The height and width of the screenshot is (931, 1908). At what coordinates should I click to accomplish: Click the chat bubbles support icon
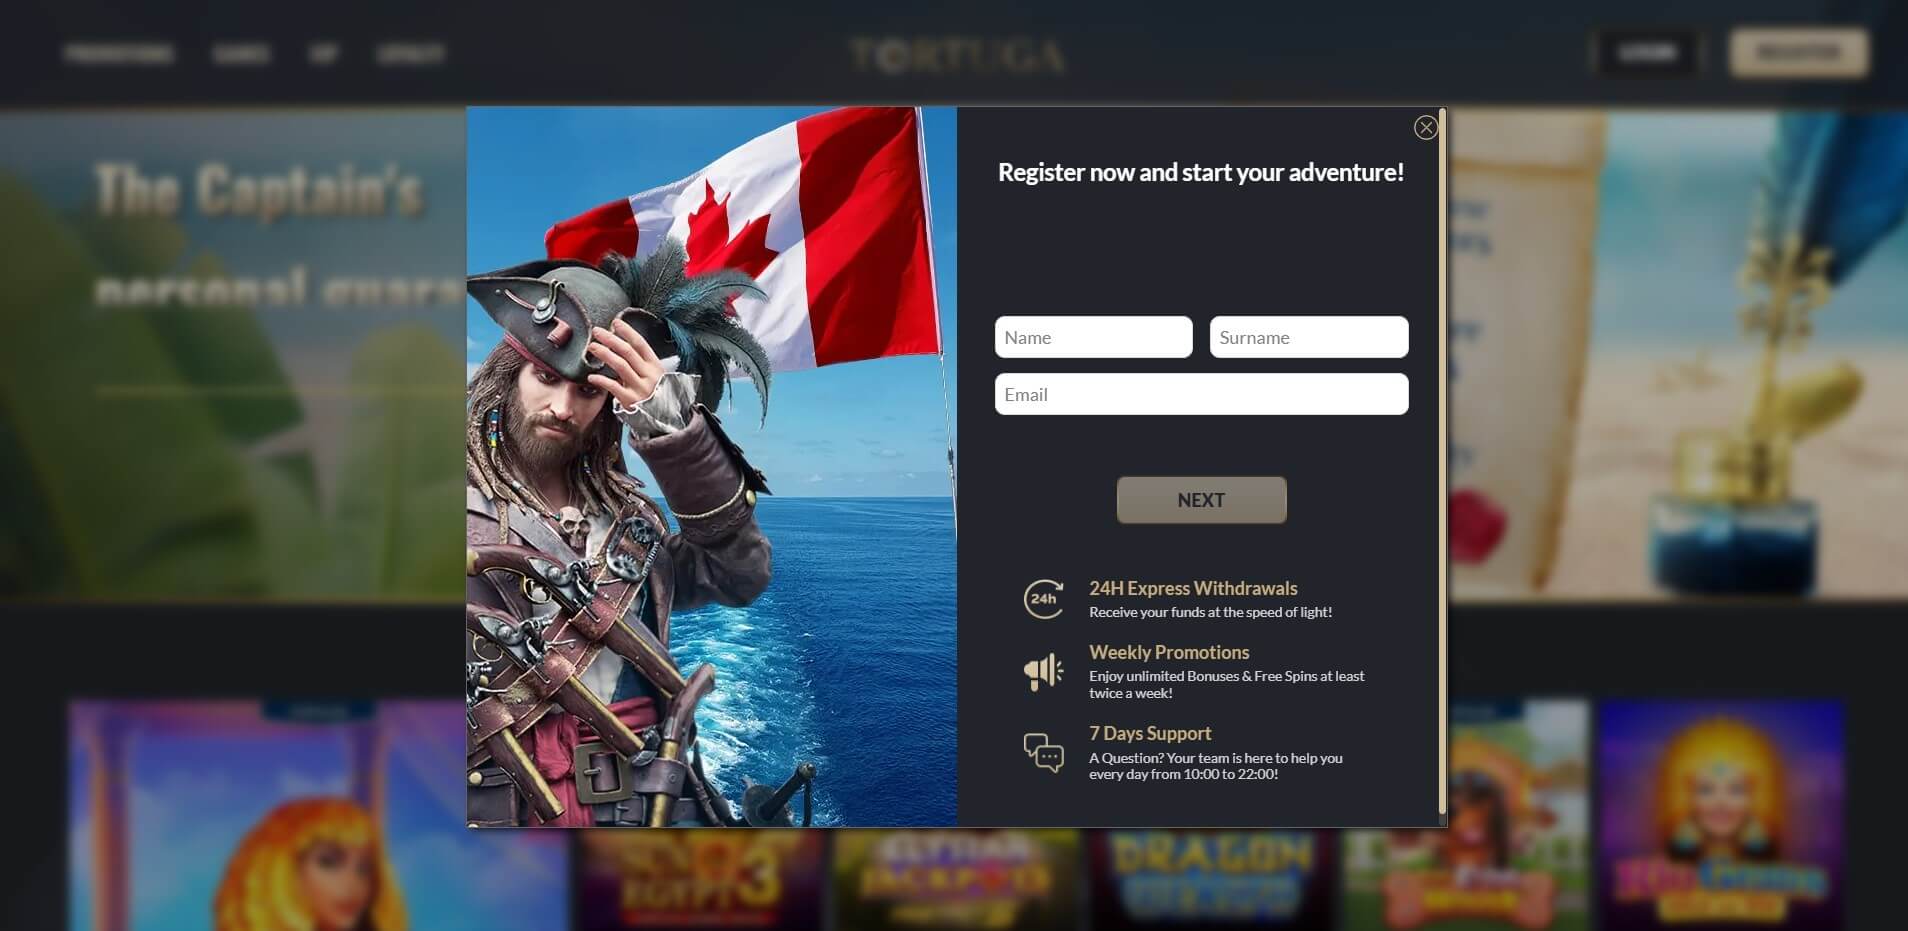click(x=1043, y=752)
